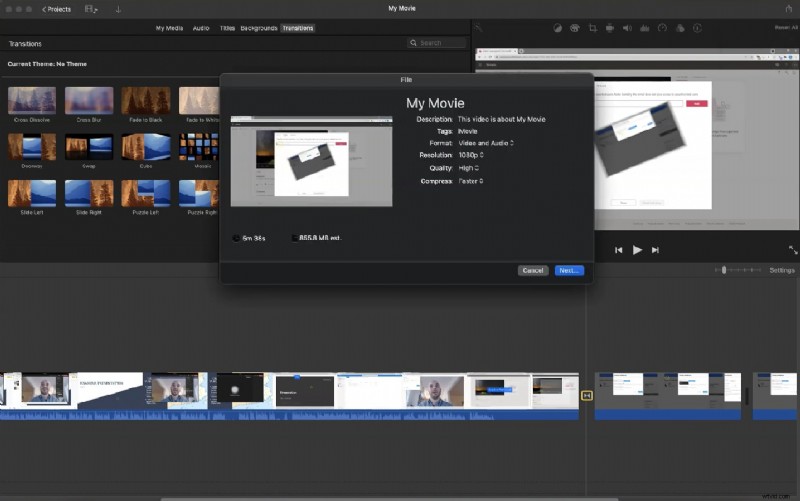Viewport: 800px width, 501px height.
Task: Select the Fade to Black transition
Action: (x=146, y=101)
